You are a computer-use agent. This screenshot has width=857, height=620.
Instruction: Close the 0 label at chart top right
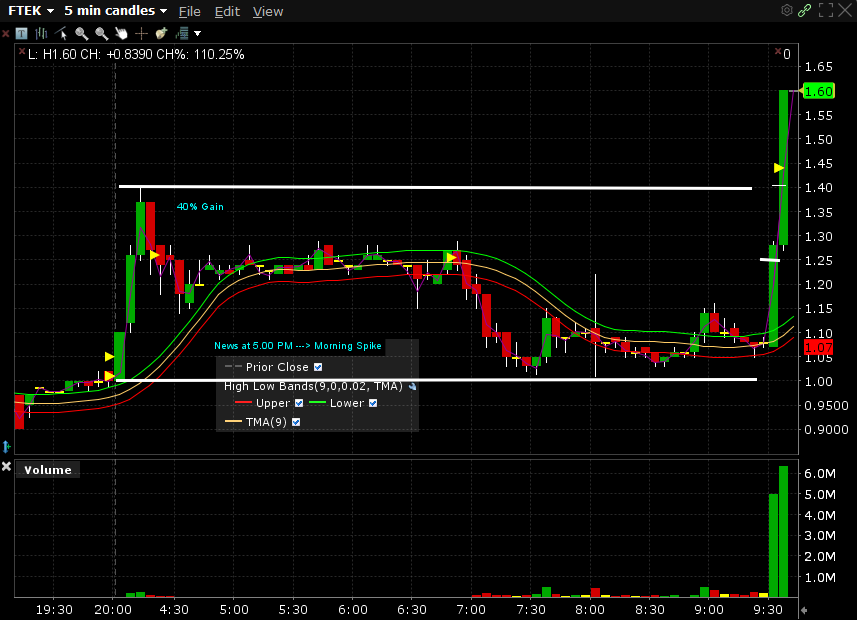tap(778, 51)
